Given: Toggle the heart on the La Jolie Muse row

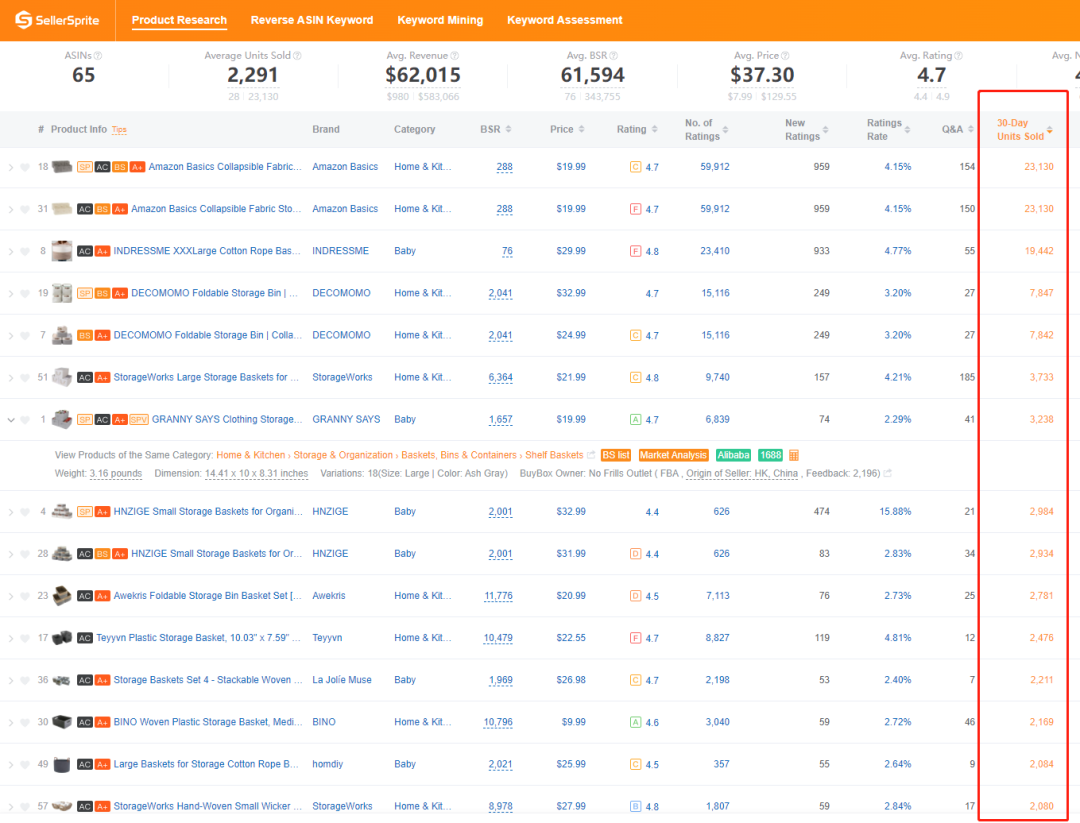Looking at the screenshot, I should 25,680.
